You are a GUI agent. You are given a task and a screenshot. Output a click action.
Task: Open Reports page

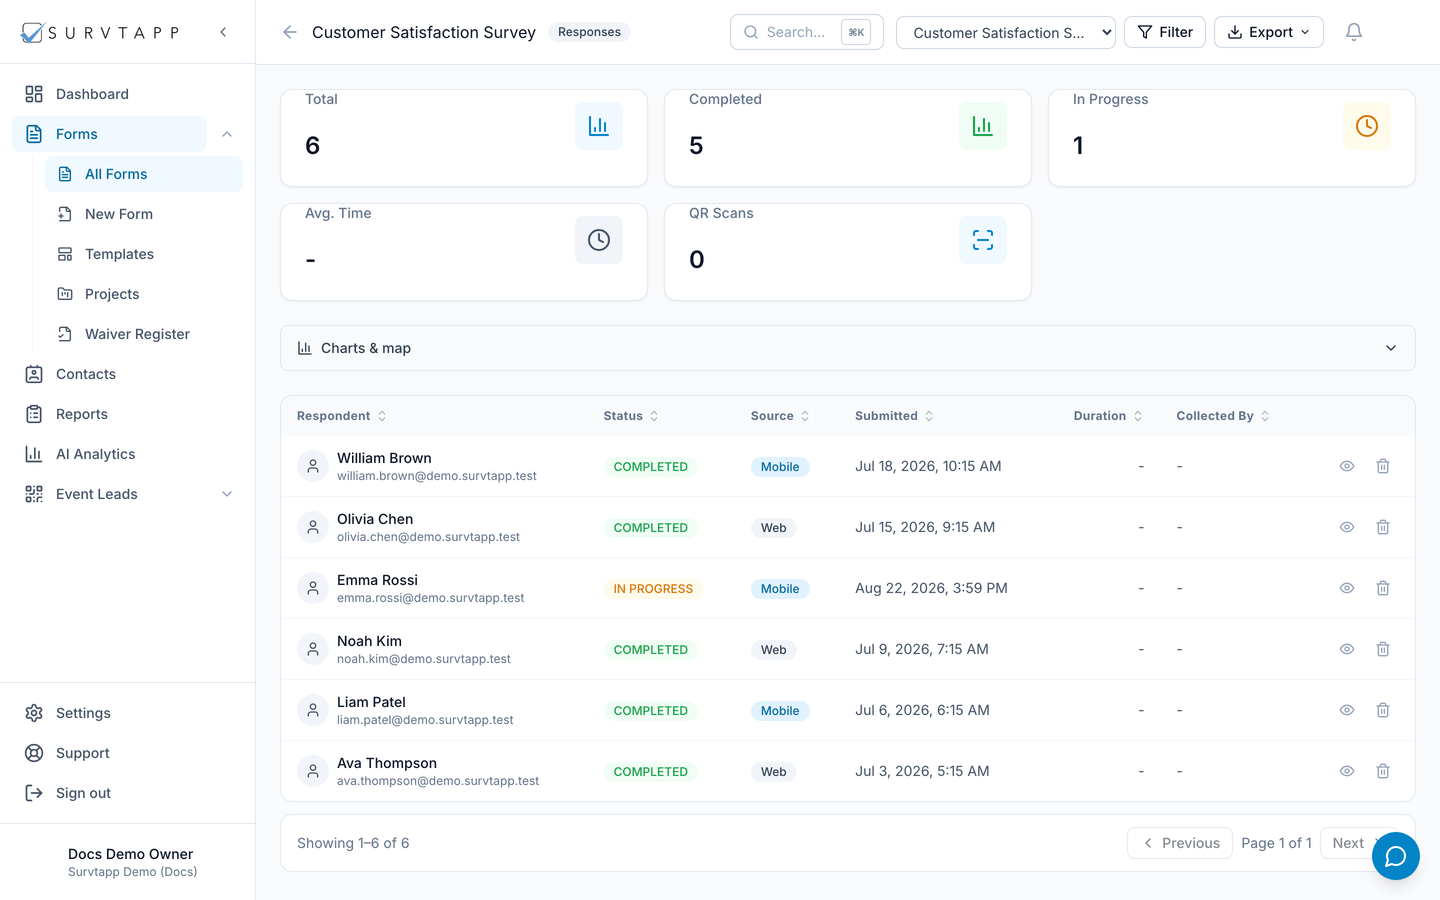pyautogui.click(x=128, y=414)
